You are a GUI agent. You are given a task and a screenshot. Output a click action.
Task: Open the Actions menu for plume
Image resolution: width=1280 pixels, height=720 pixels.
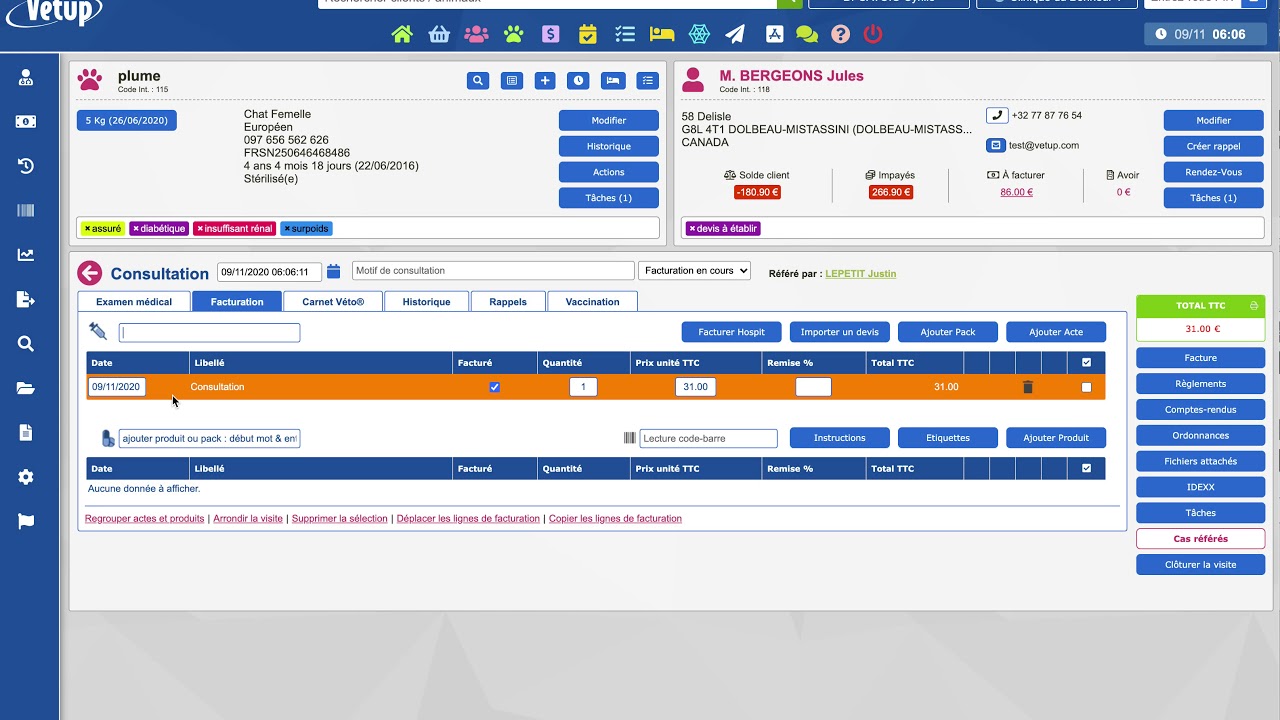point(608,172)
